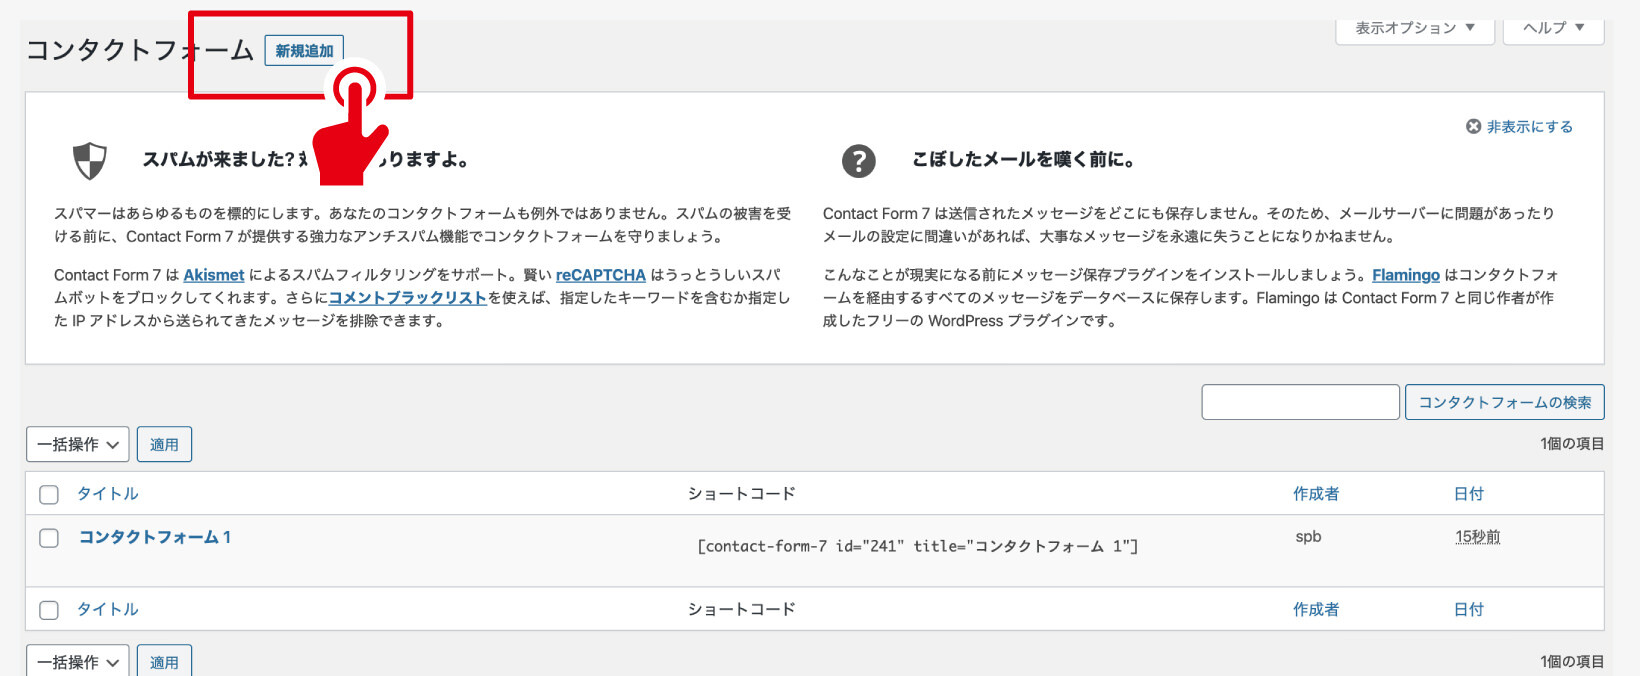Viewport: 1640px width, 676px height.
Task: Open the top 一括操作 bulk actions dropdown
Action: (x=78, y=445)
